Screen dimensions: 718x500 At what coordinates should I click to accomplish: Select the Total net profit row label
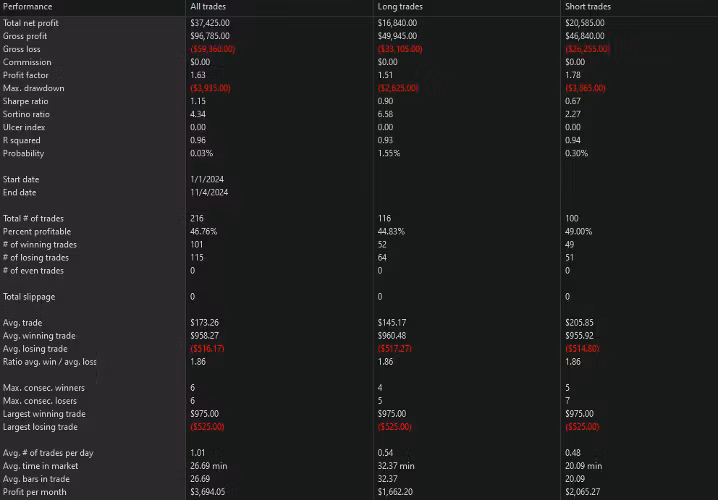[x=30, y=22]
